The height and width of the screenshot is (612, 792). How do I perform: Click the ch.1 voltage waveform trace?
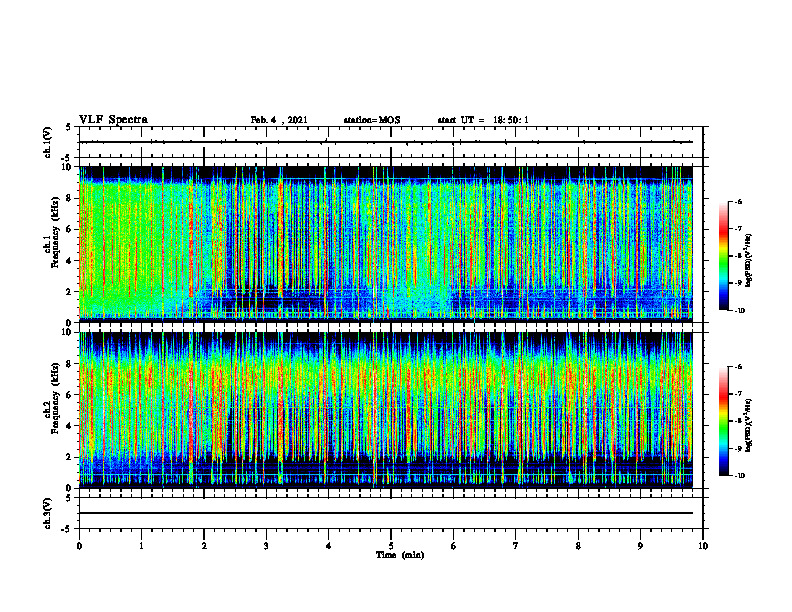[x=386, y=142]
